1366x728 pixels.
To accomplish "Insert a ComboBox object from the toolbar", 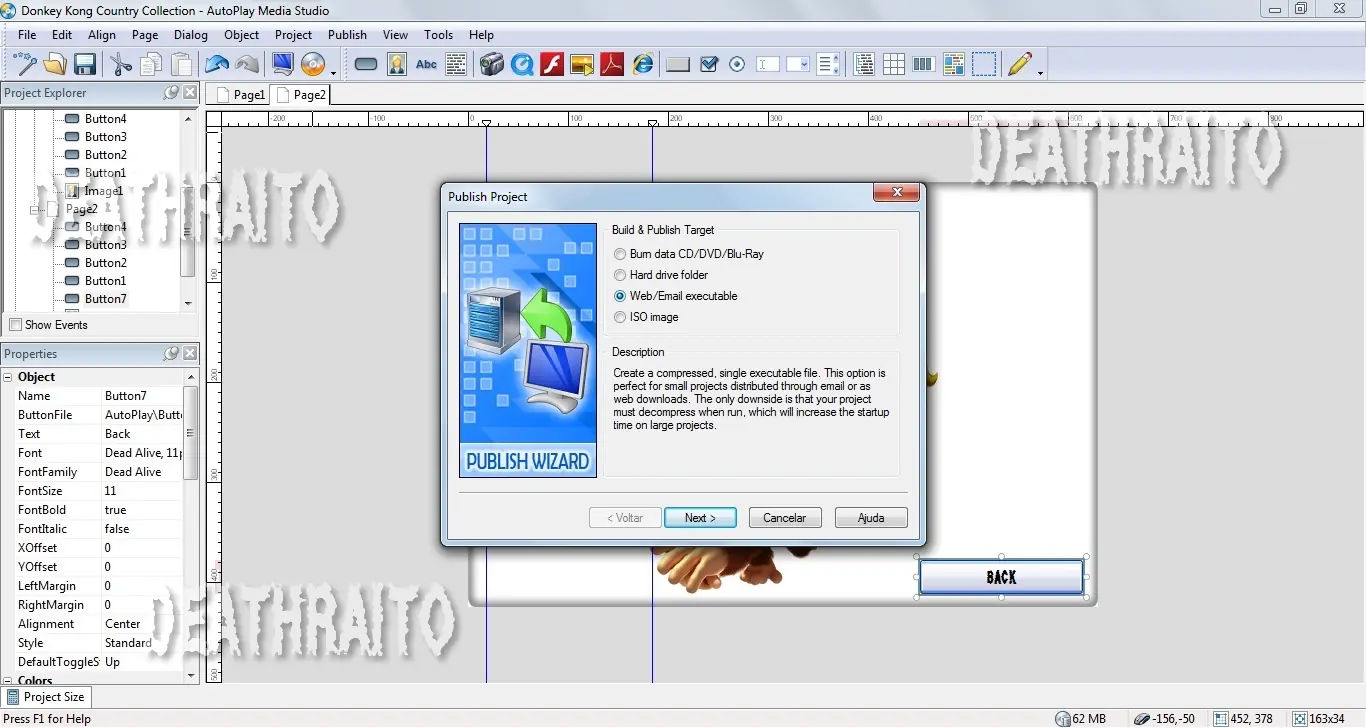I will [798, 65].
